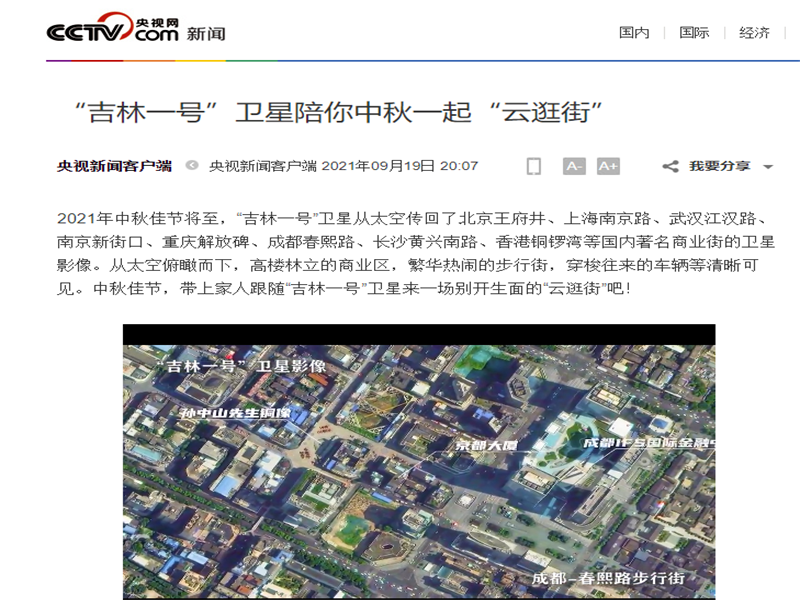Decrease font size with A- button
The height and width of the screenshot is (600, 800).
(574, 166)
